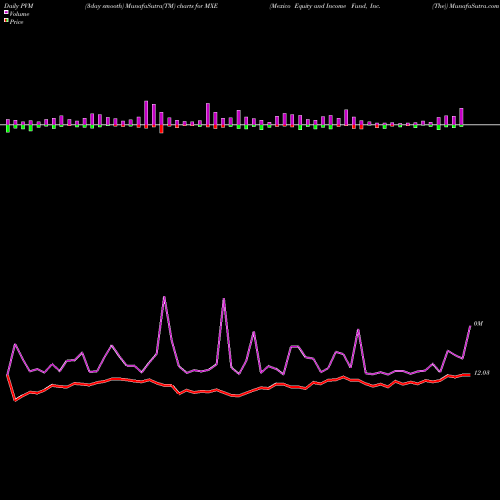Click the 'Volume' legend label
This screenshot has height=500, width=500.
pyautogui.click(x=19, y=14)
